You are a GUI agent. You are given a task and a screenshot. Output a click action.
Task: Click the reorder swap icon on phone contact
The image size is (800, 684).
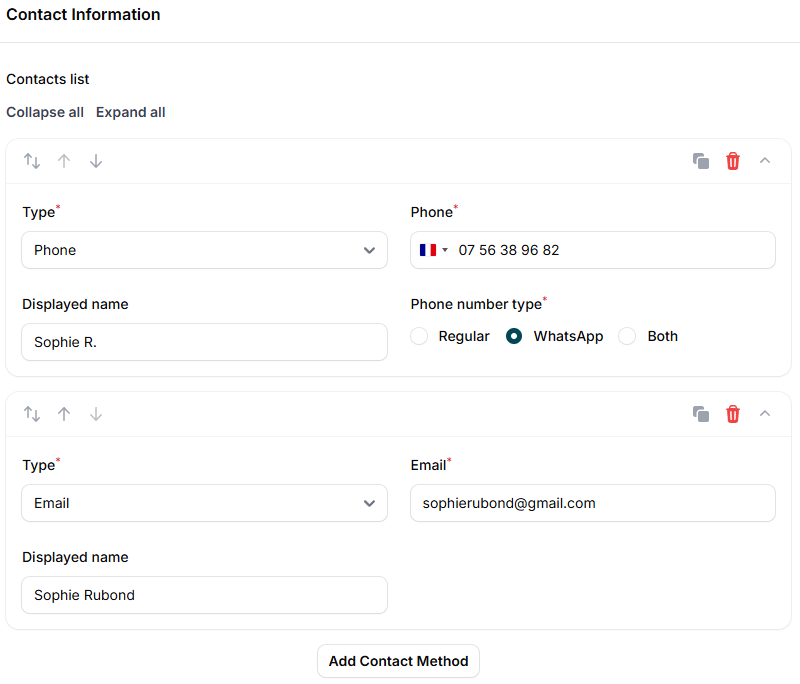(x=32, y=161)
